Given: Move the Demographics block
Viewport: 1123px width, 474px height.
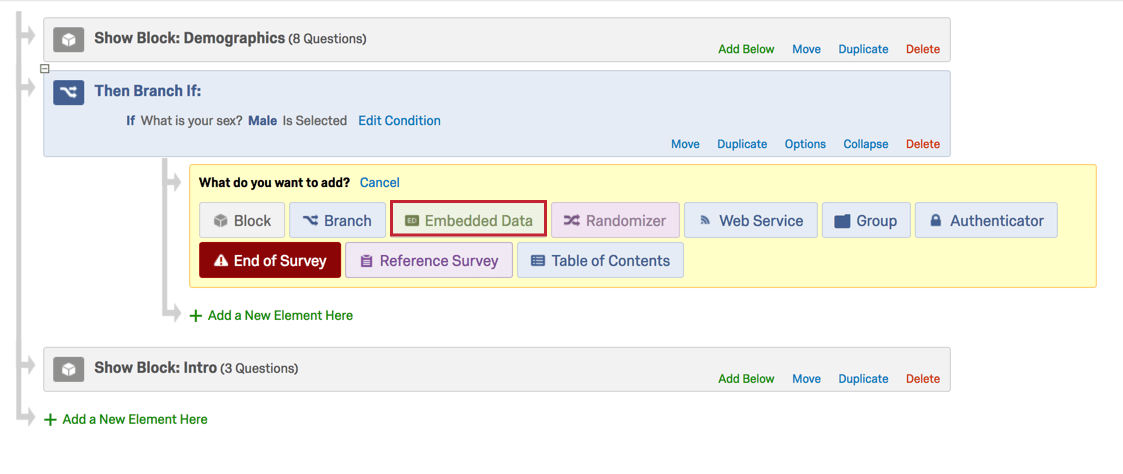Looking at the screenshot, I should click(806, 49).
